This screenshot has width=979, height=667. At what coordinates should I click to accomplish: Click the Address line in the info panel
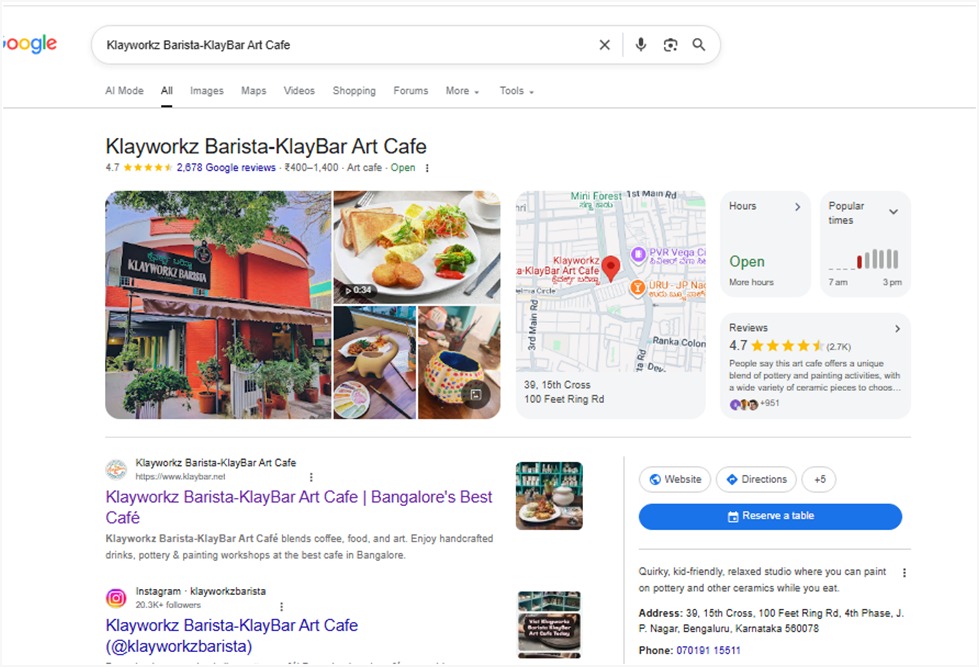coord(771,621)
